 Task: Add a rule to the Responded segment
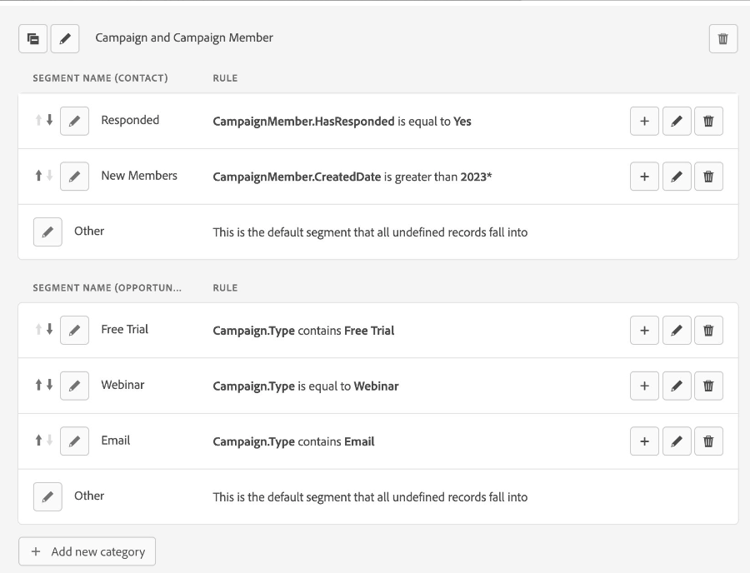click(644, 121)
